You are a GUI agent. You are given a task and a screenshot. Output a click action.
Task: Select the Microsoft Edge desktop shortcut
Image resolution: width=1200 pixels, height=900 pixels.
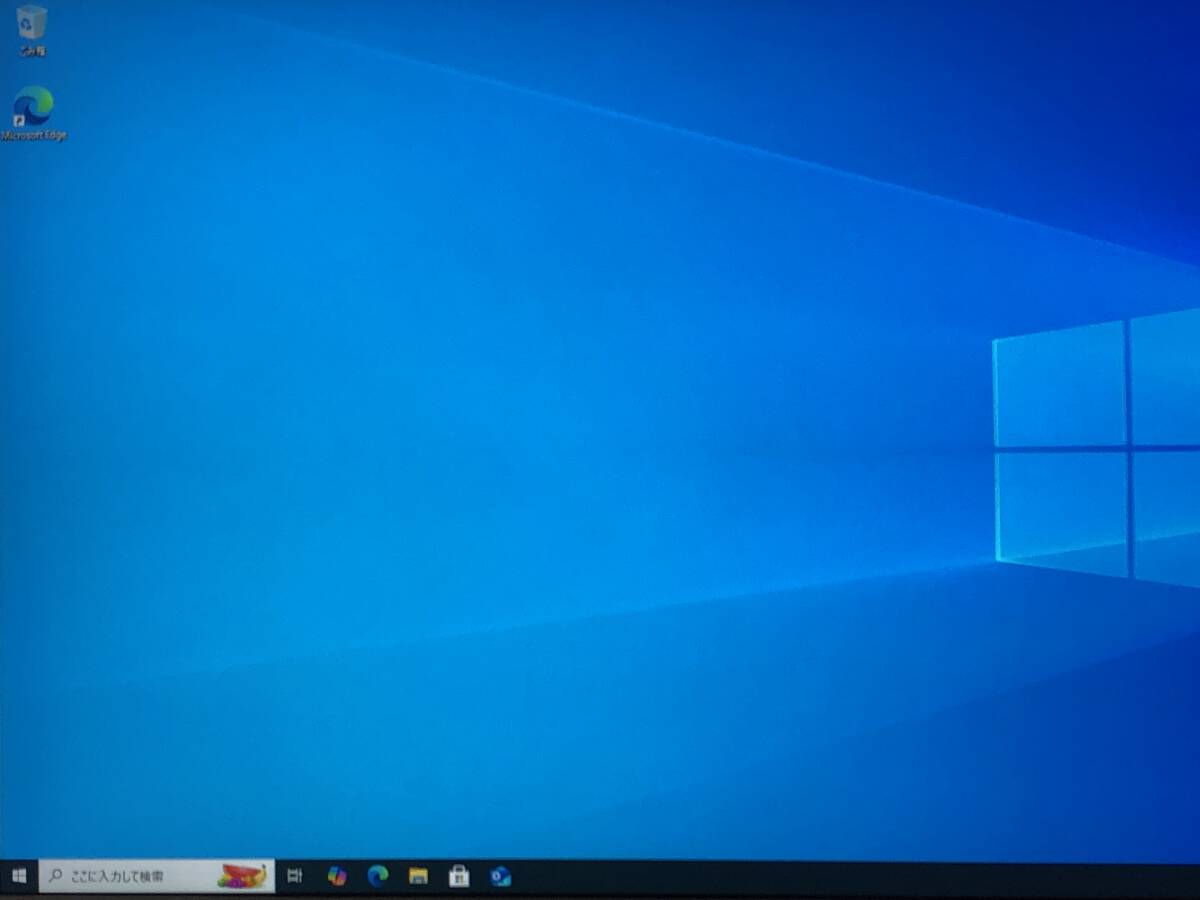tap(33, 113)
